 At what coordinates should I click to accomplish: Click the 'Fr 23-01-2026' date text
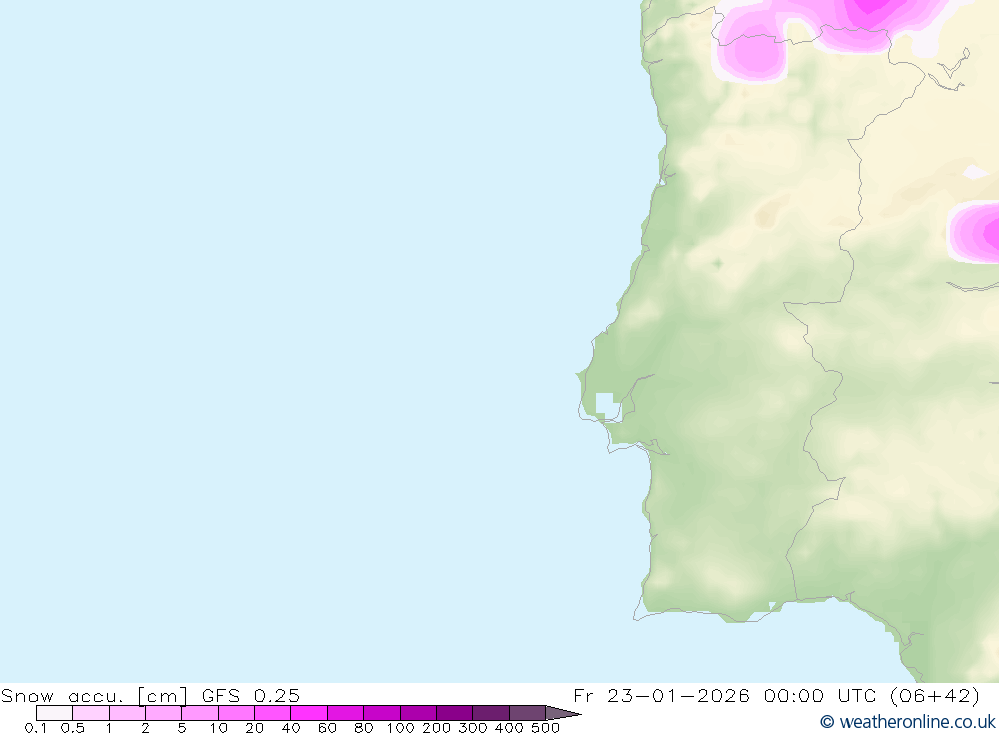coord(661,695)
